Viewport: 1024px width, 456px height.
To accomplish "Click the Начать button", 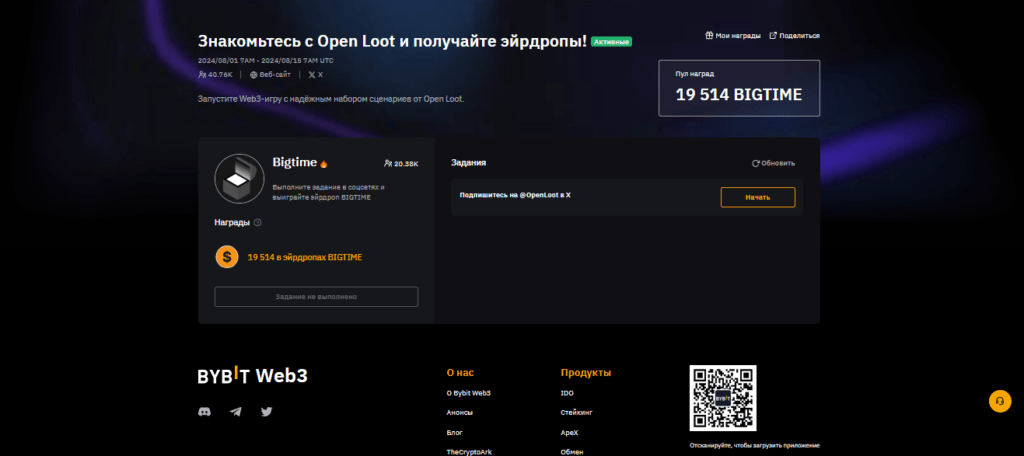I will click(758, 197).
